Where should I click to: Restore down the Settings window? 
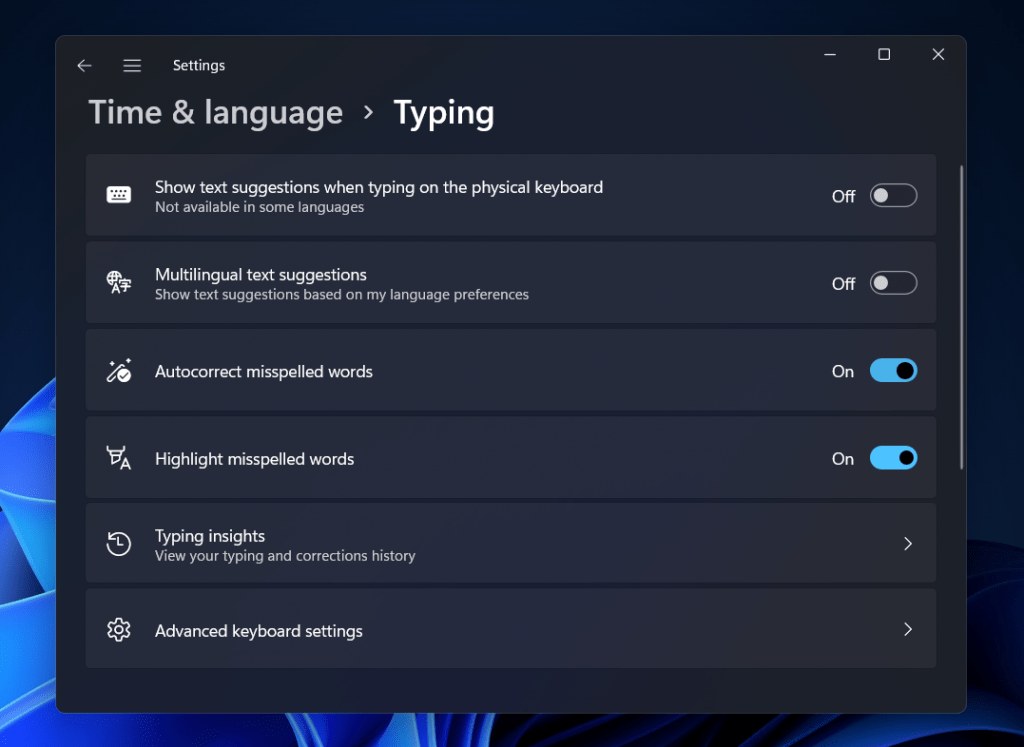pyautogui.click(x=883, y=54)
